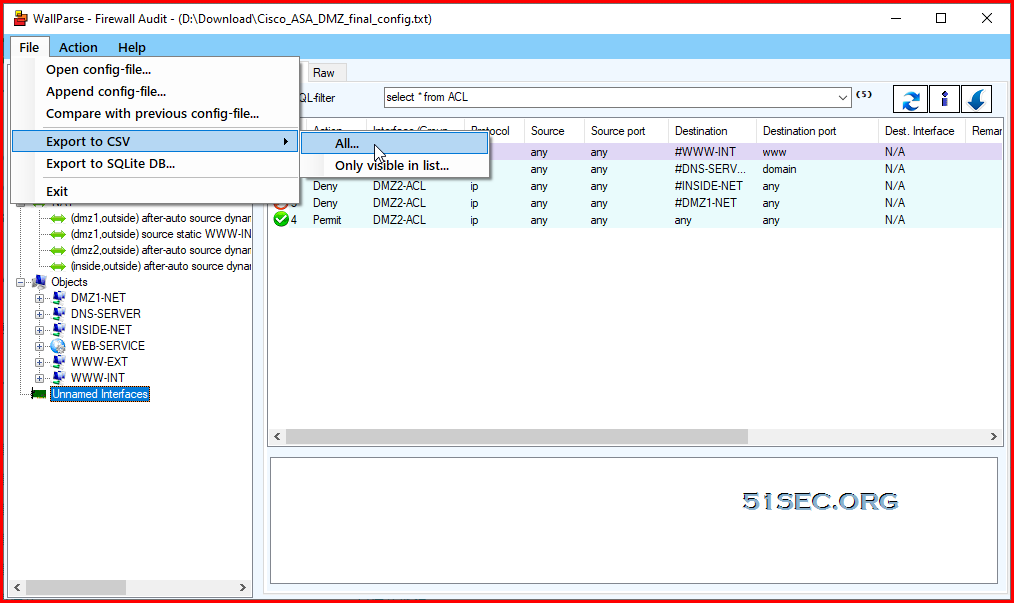Choose Only visible in list... option
The image size is (1014, 603).
pos(394,165)
